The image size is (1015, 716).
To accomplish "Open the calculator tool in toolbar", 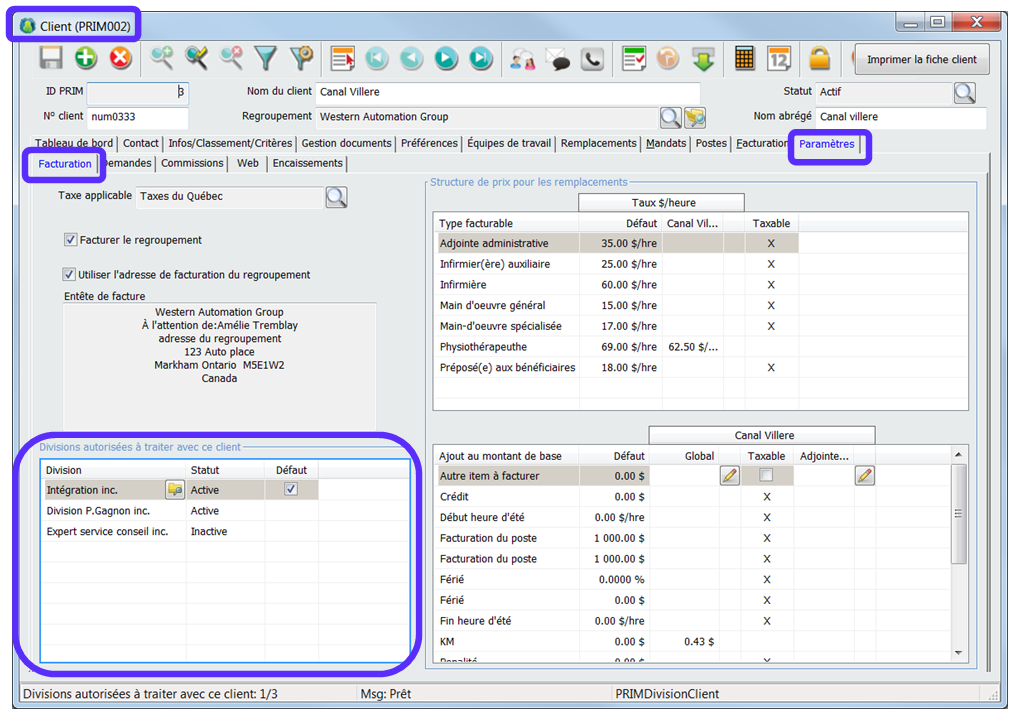I will [744, 59].
